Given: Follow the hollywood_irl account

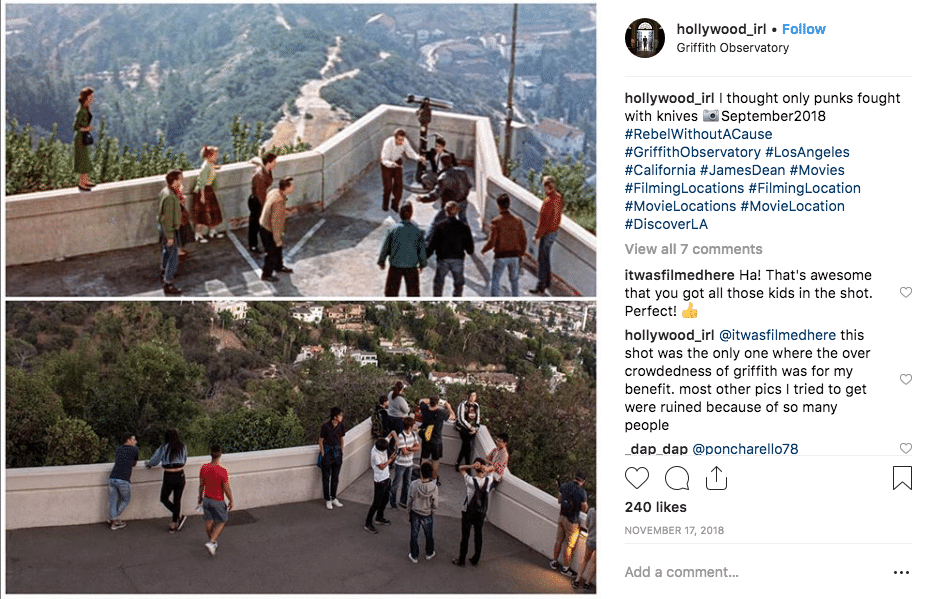Looking at the screenshot, I should (804, 29).
